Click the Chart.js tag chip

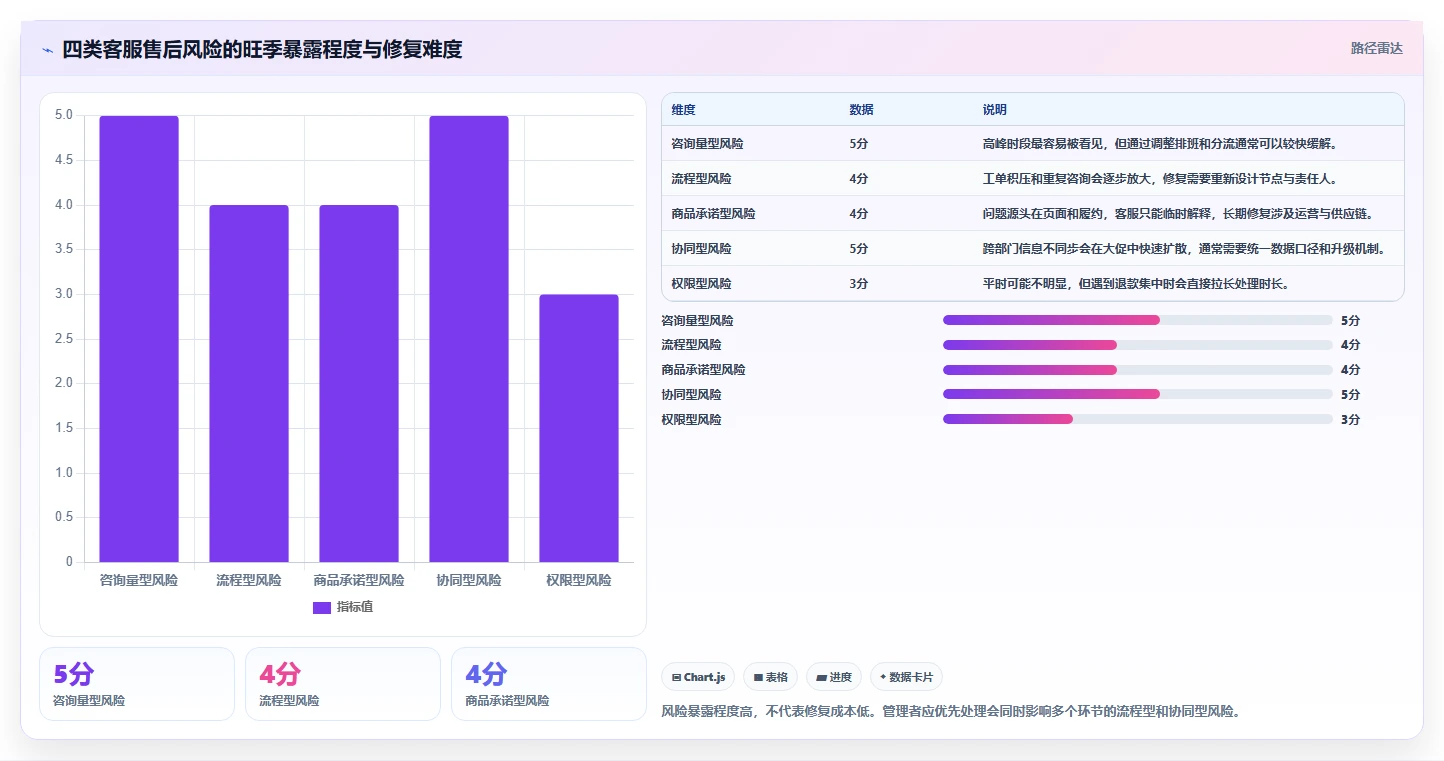pos(698,677)
